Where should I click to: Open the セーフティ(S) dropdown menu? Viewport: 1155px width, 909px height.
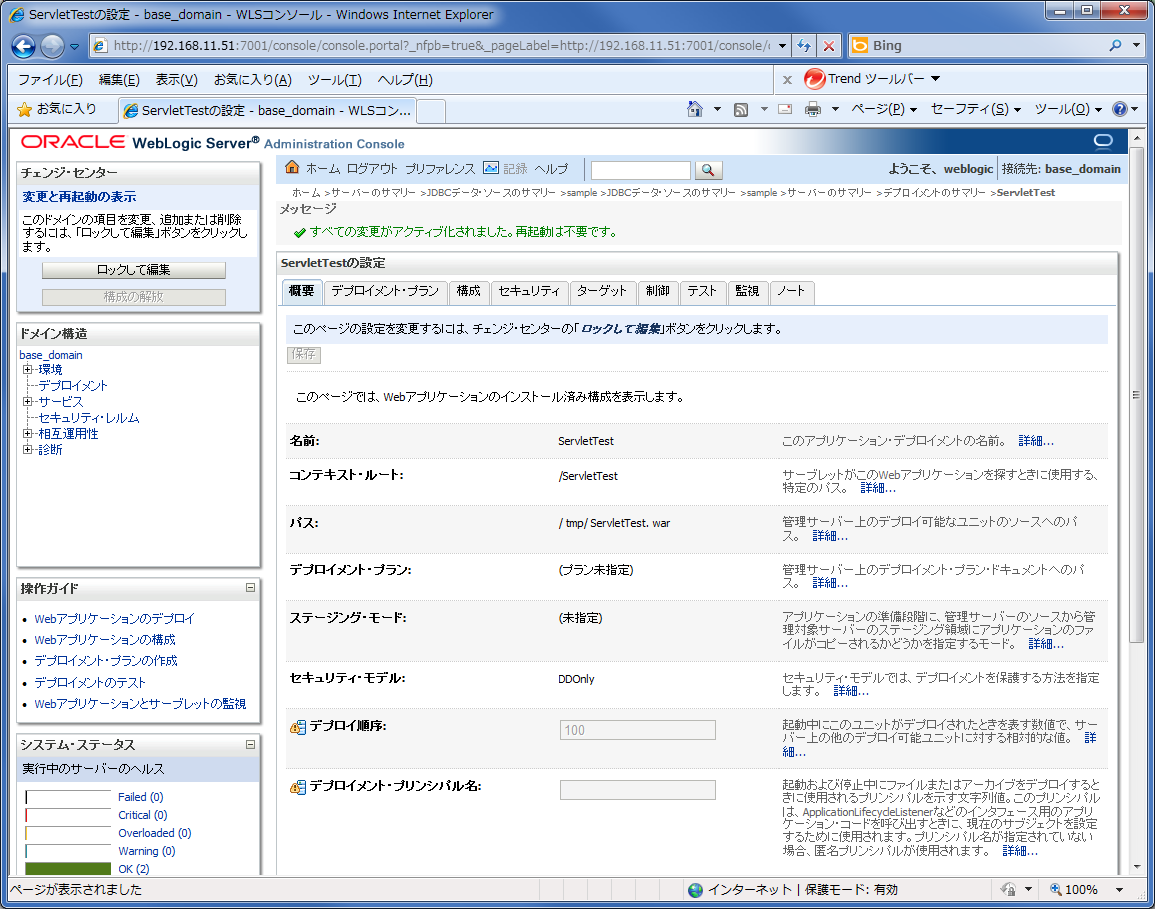[976, 109]
